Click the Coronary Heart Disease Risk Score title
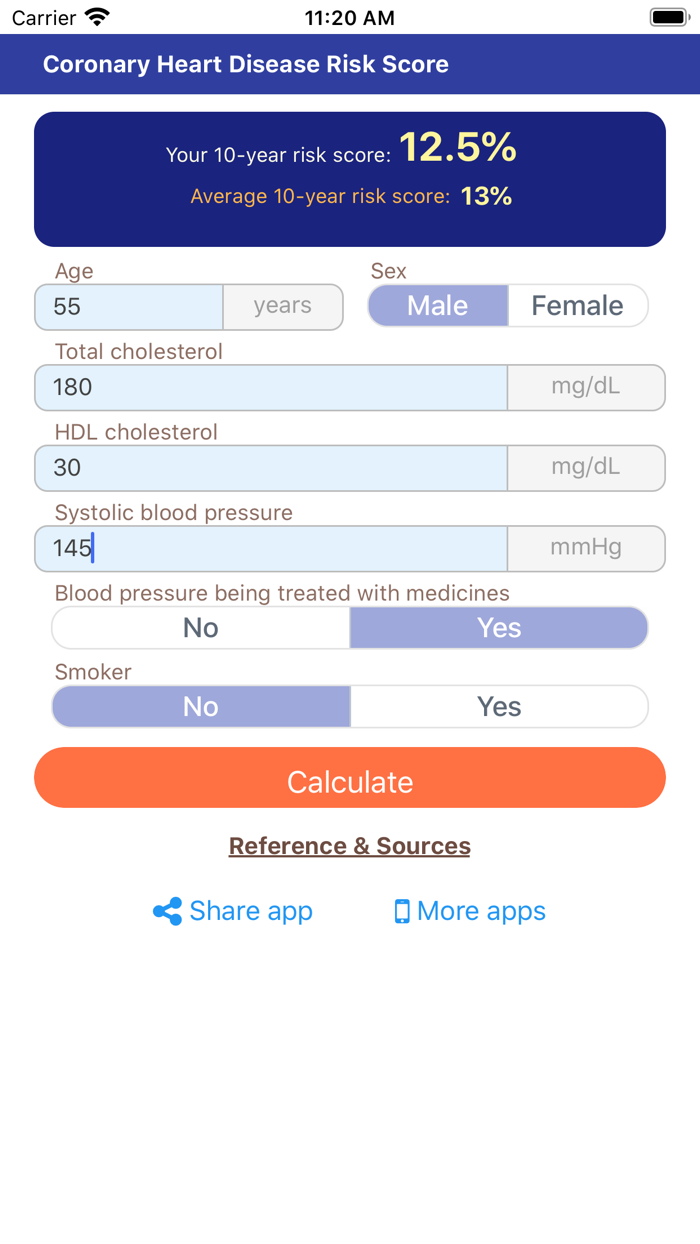Screen dimensions: 700x1244 [x=246, y=64]
